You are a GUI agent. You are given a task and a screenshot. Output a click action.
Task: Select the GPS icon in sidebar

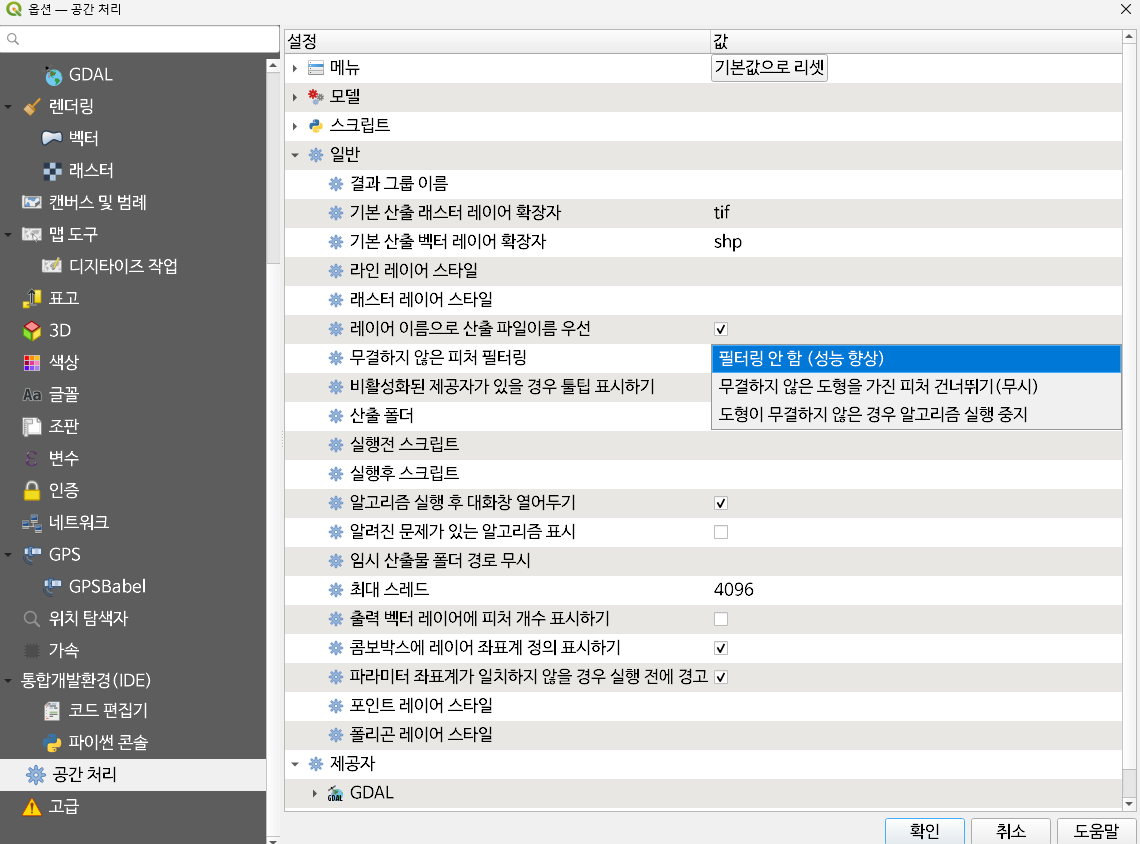(32, 555)
